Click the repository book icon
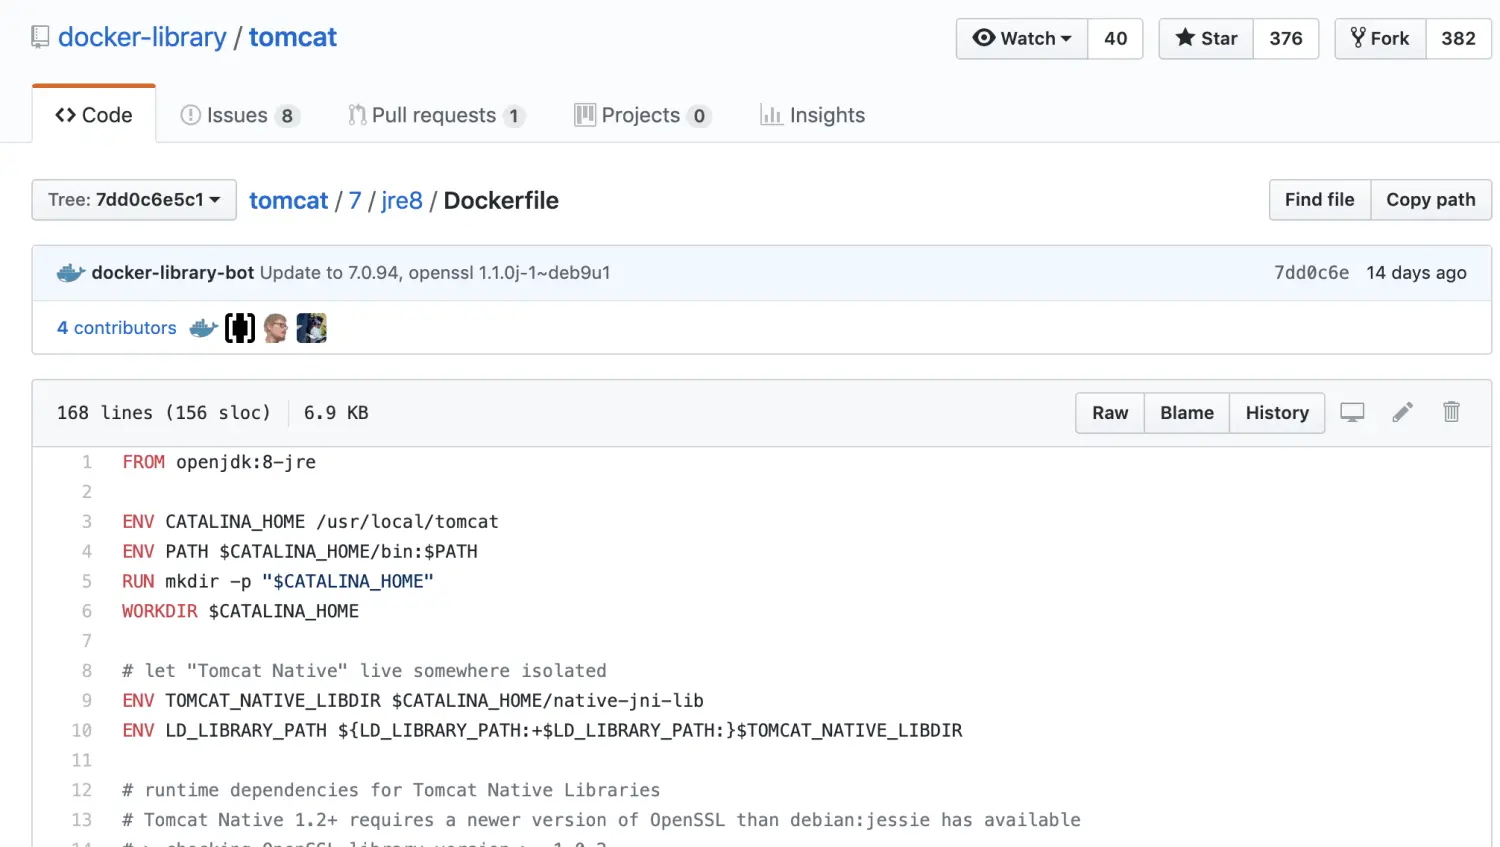The height and width of the screenshot is (847, 1500). [40, 38]
